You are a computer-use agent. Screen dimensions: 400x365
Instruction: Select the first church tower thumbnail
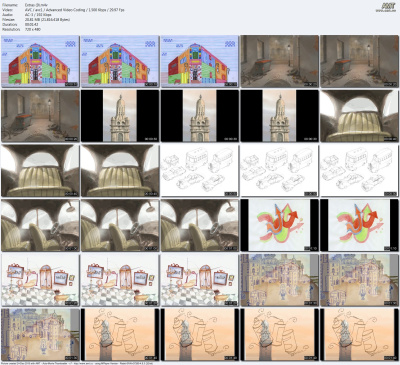coord(120,116)
